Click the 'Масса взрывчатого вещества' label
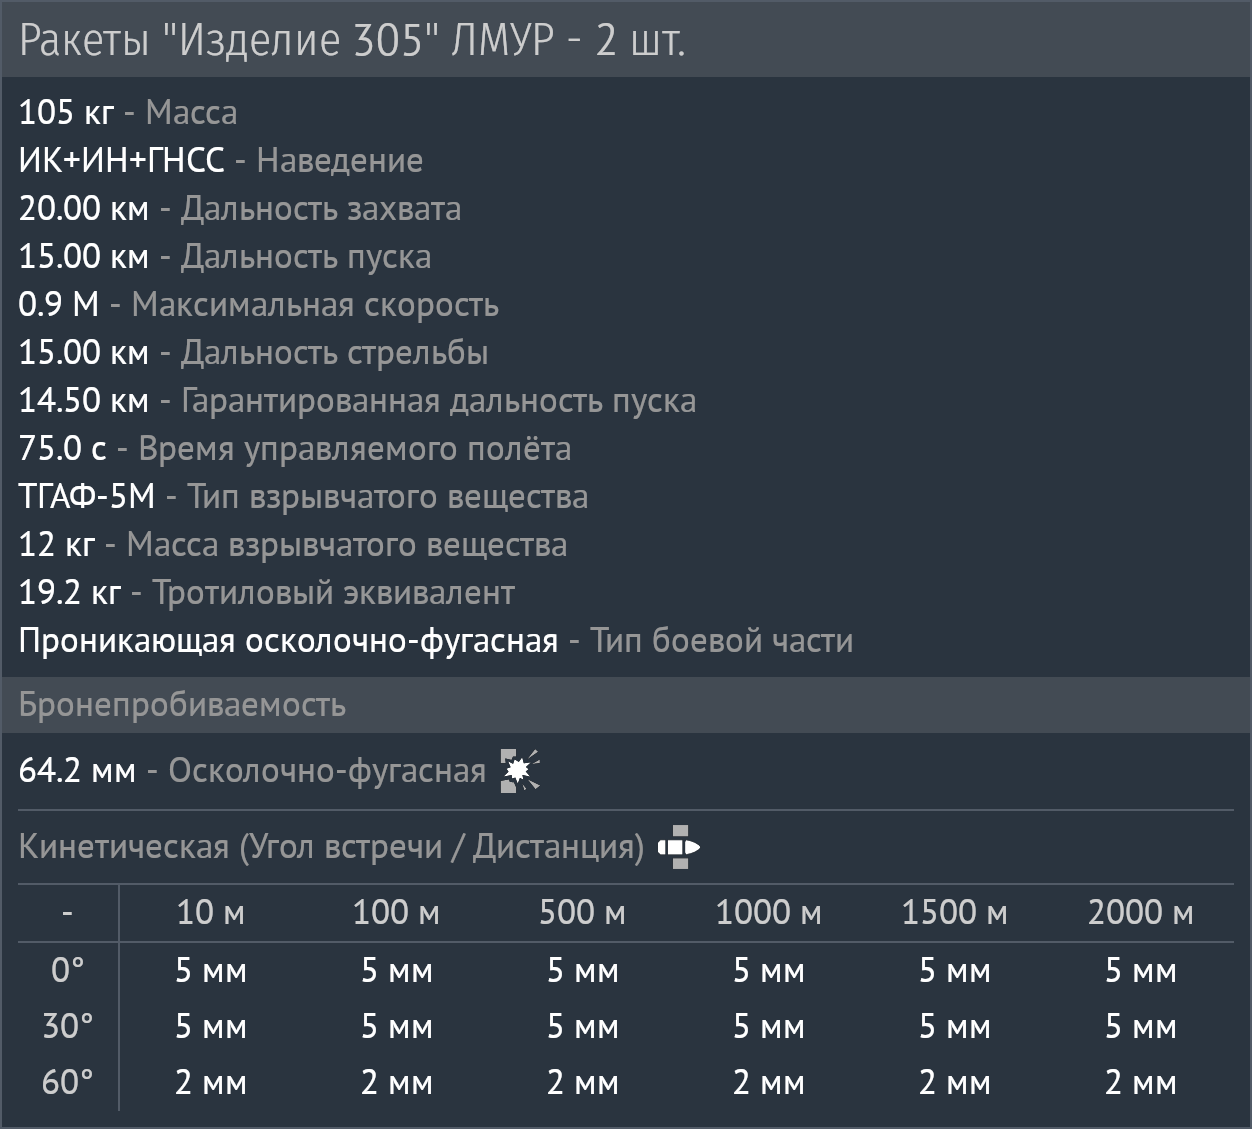 point(347,545)
